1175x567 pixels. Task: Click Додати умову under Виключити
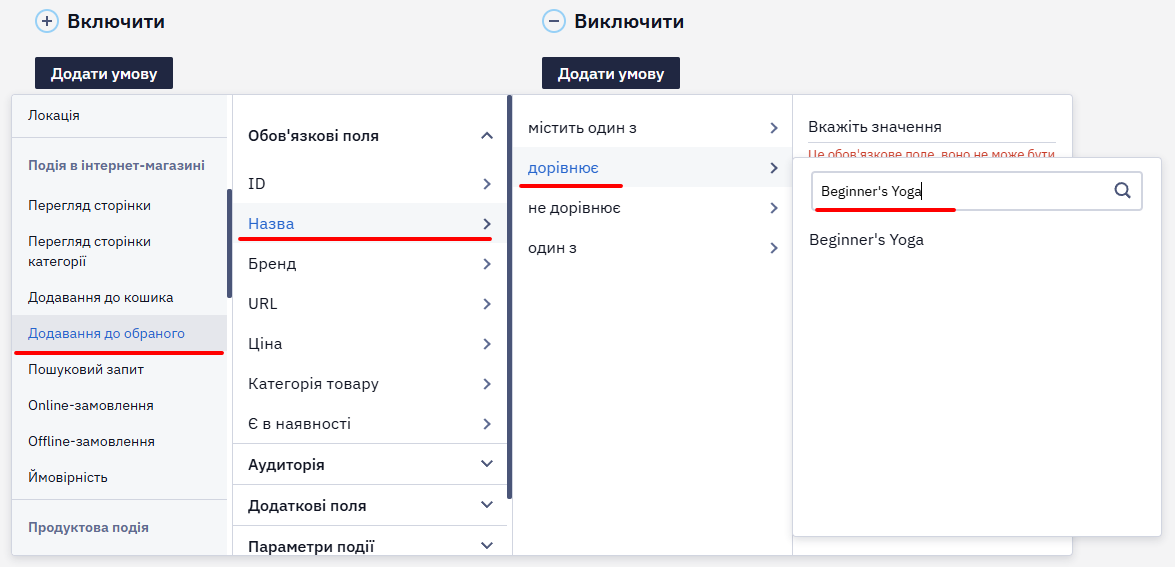coord(611,73)
